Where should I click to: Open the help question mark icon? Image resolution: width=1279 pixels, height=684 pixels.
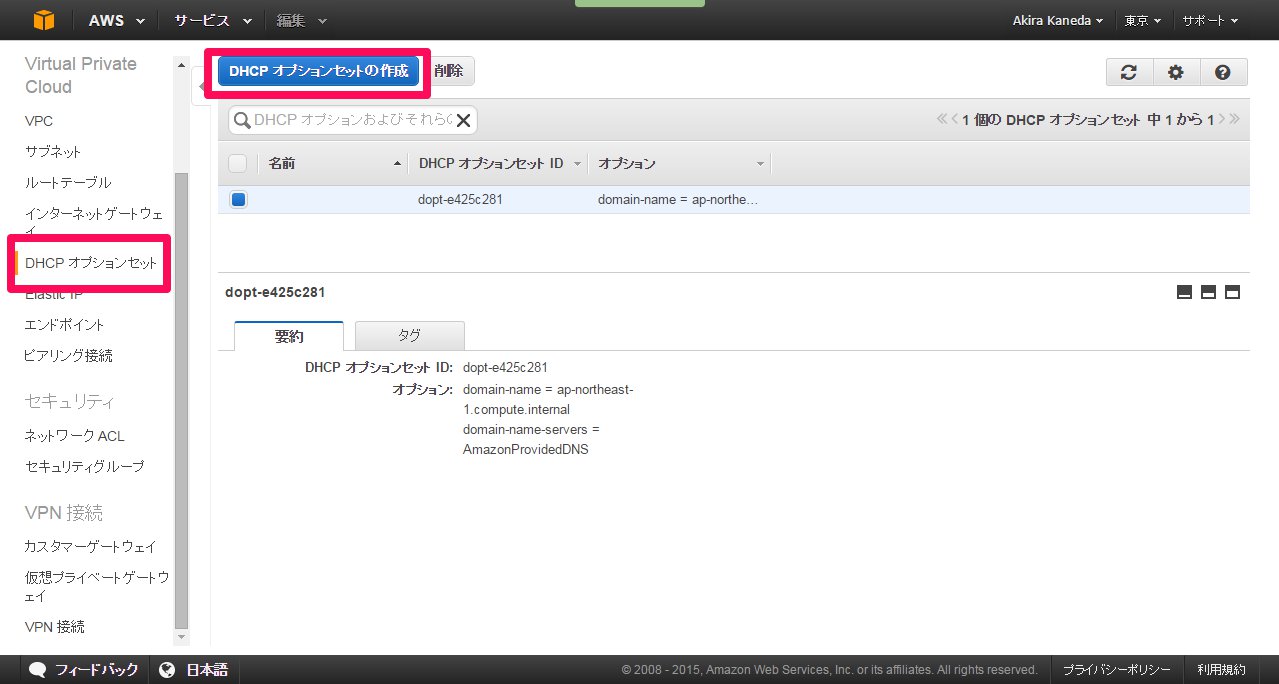click(1222, 72)
